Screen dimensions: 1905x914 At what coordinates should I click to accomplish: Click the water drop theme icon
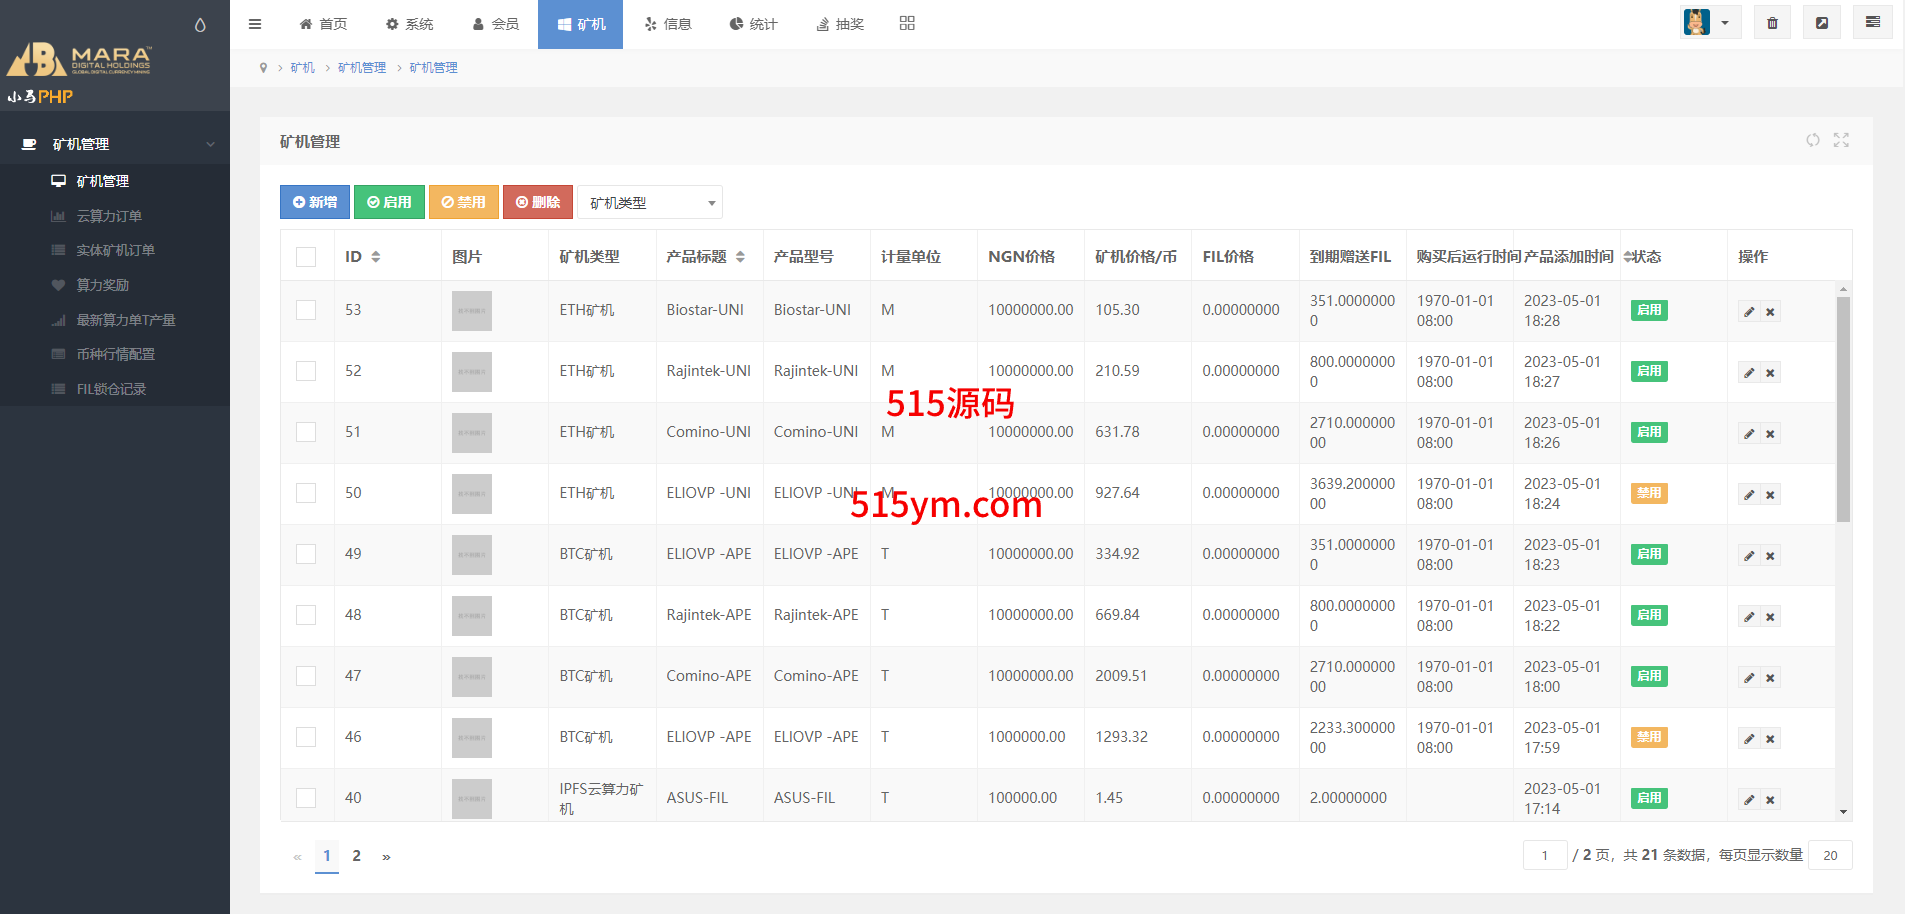(200, 25)
